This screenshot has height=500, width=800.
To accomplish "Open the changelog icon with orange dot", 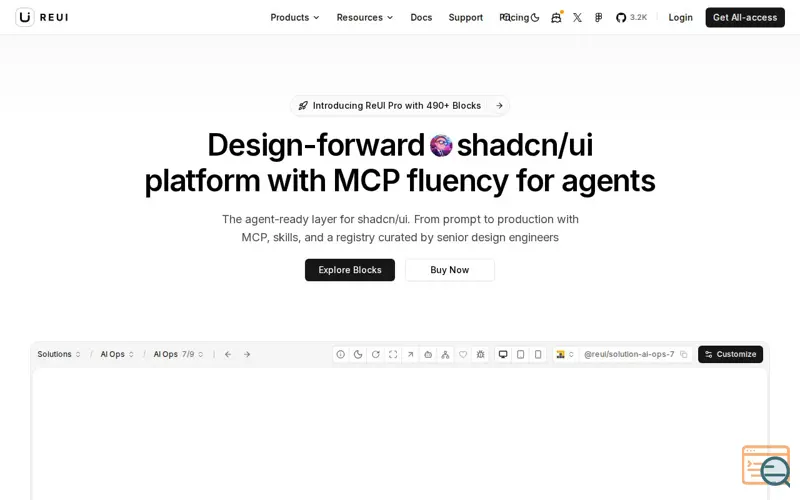I will [x=556, y=17].
